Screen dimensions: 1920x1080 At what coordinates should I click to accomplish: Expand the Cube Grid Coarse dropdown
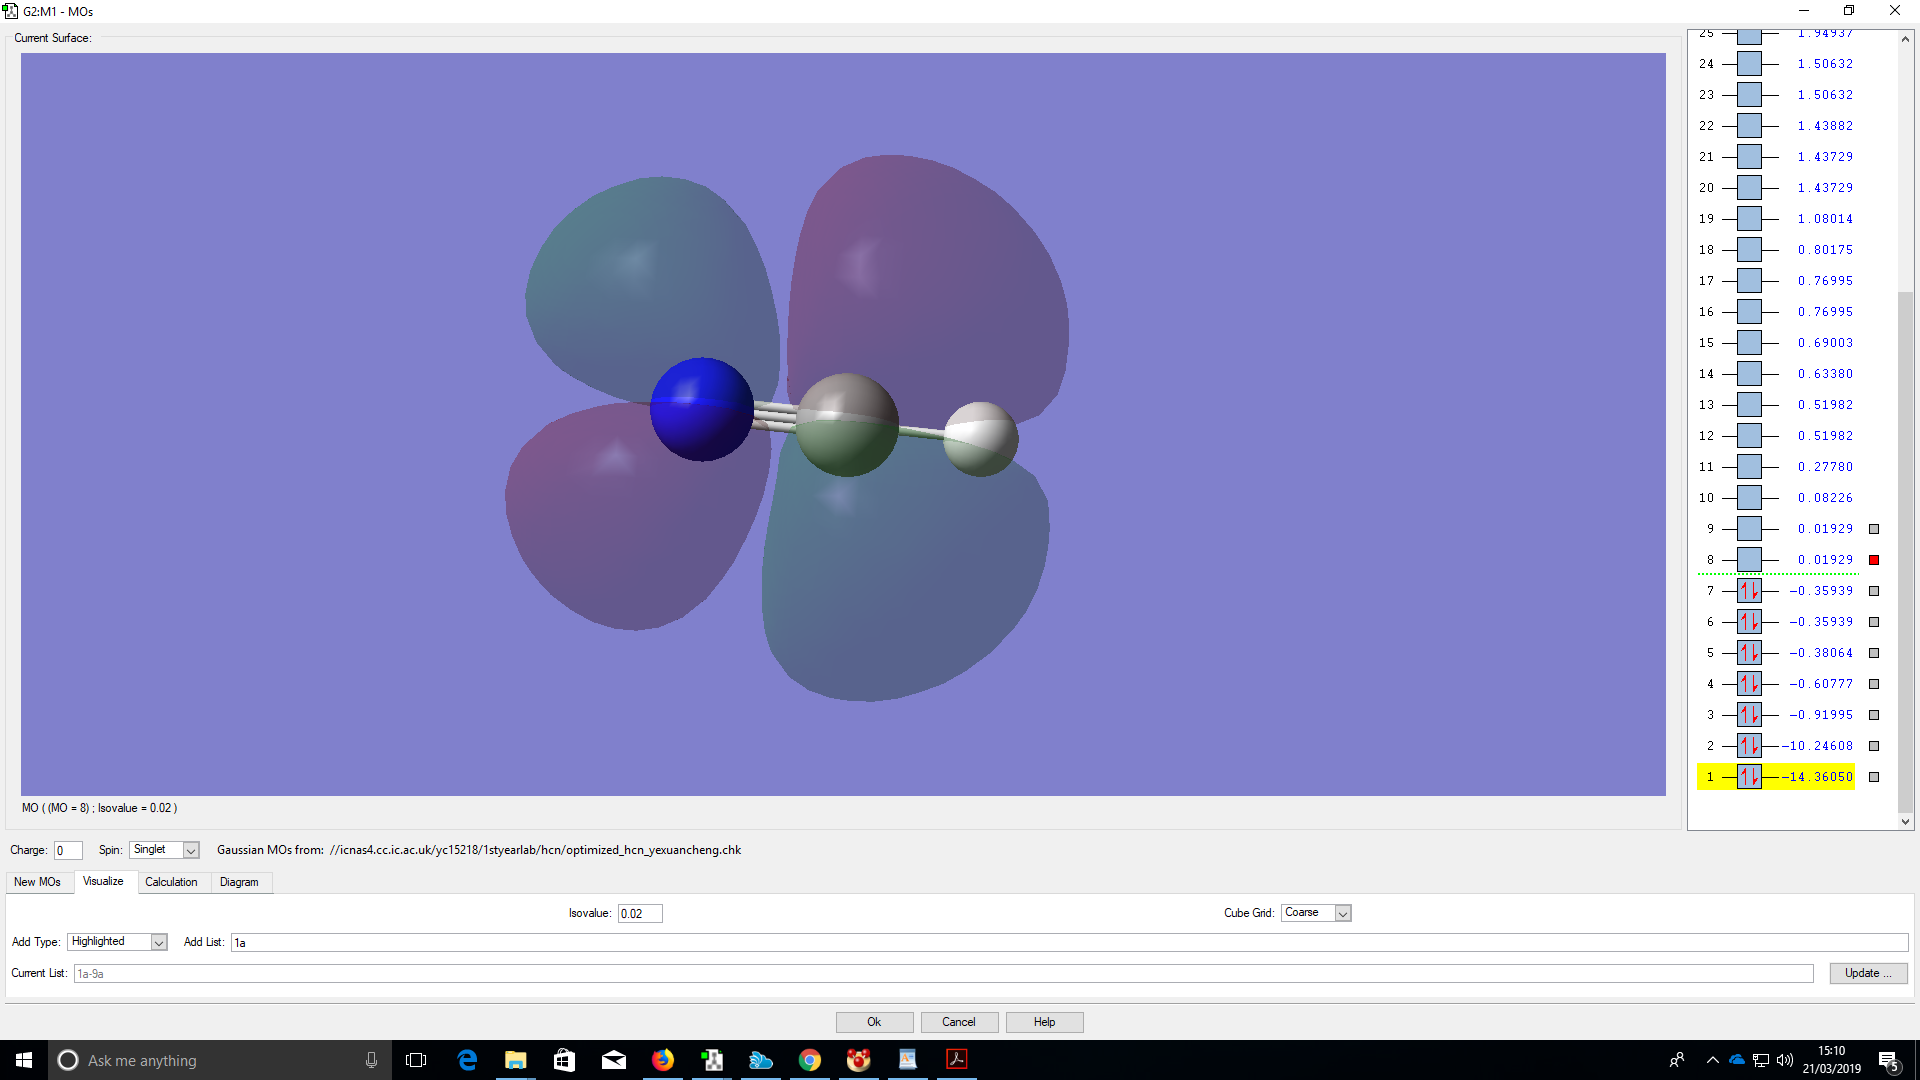(x=1343, y=913)
